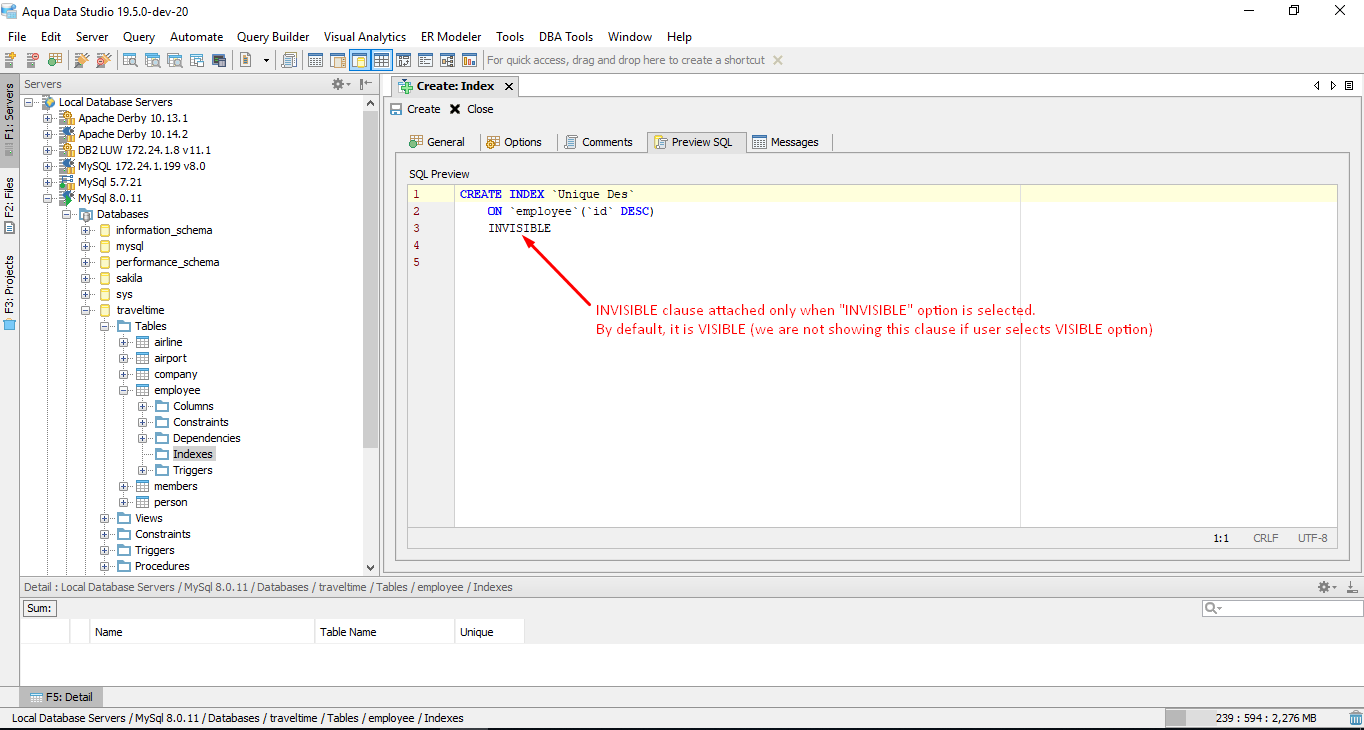Close the Create: Index tab
This screenshot has height=730, width=1364.
tap(508, 86)
